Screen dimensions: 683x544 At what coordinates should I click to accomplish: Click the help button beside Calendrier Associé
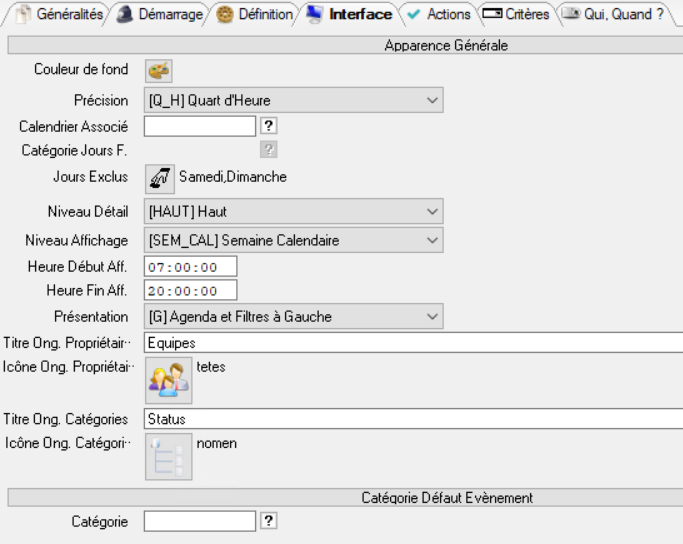point(268,126)
